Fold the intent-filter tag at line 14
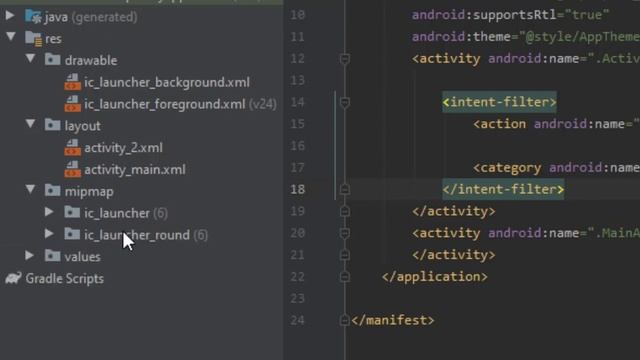This screenshot has width=640, height=360. click(x=344, y=102)
